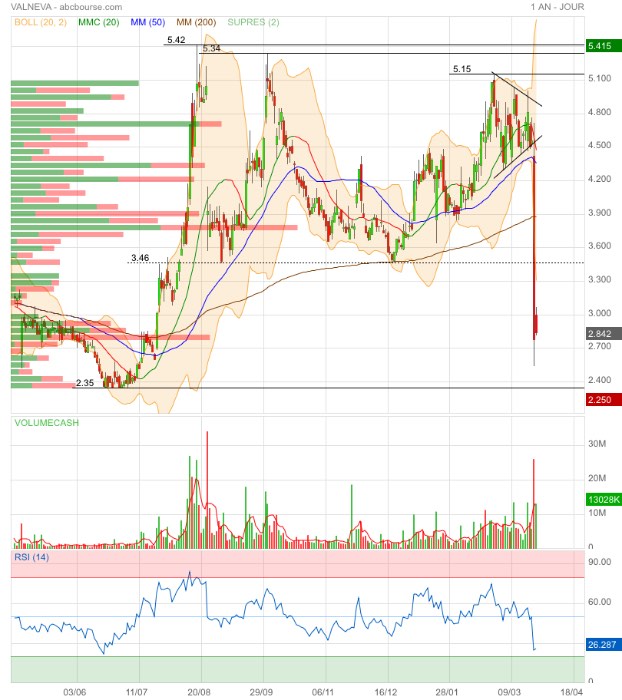Screen dimensions: 622x700
Task: Click the 3.46 dotted support label
Action: (x=140, y=258)
